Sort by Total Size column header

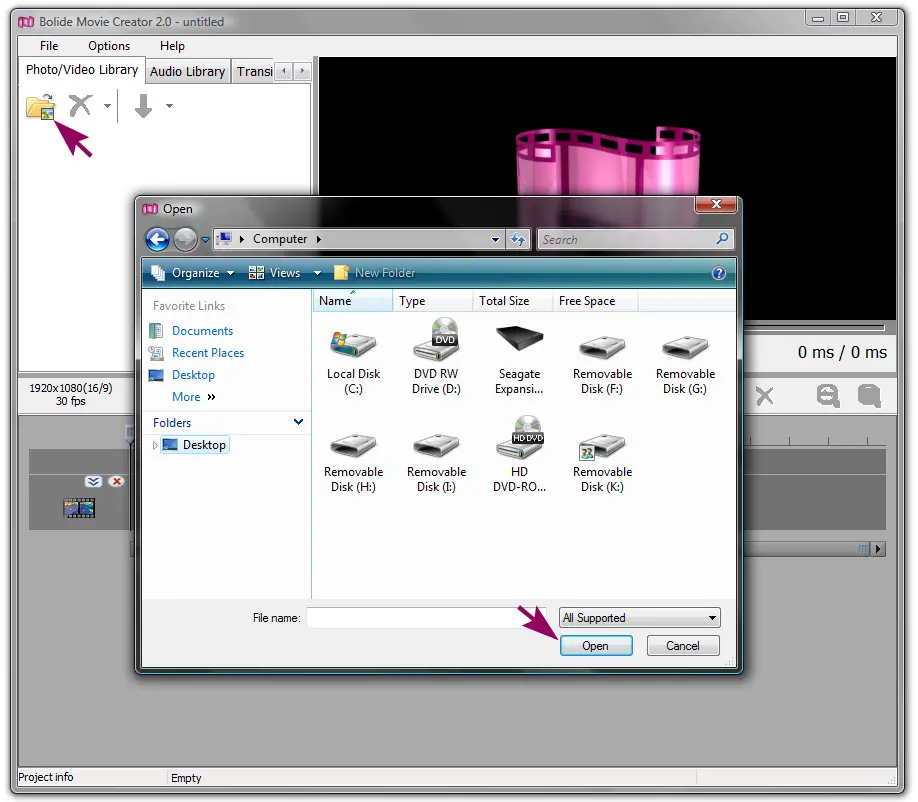point(513,301)
